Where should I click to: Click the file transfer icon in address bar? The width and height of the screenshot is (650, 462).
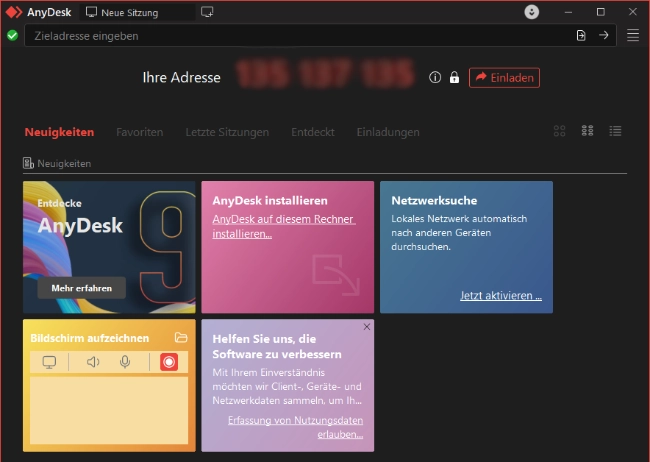581,35
